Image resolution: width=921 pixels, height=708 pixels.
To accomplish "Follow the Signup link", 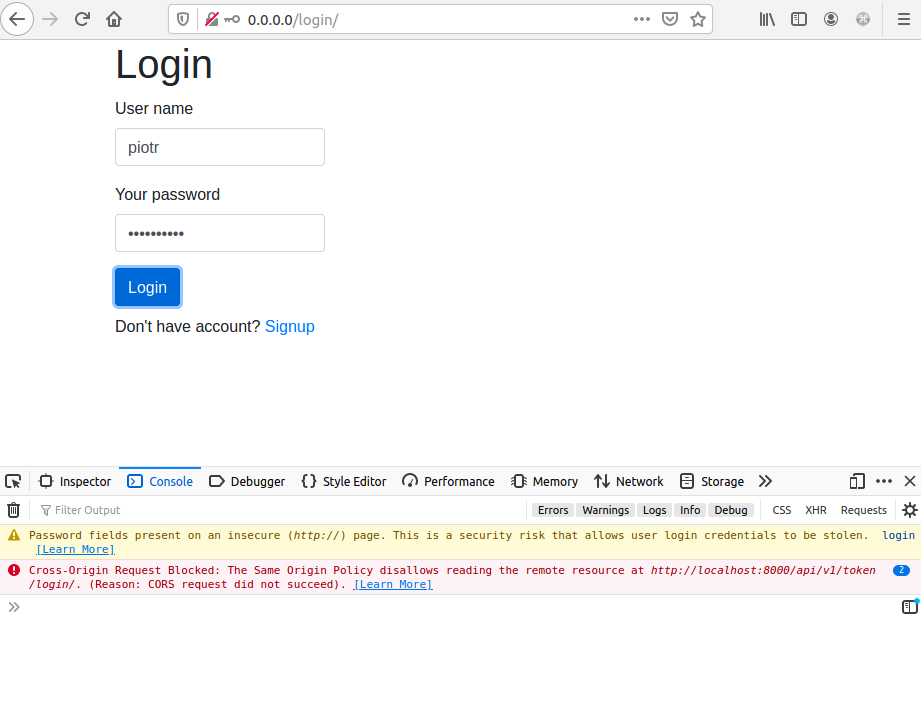I will click(289, 326).
